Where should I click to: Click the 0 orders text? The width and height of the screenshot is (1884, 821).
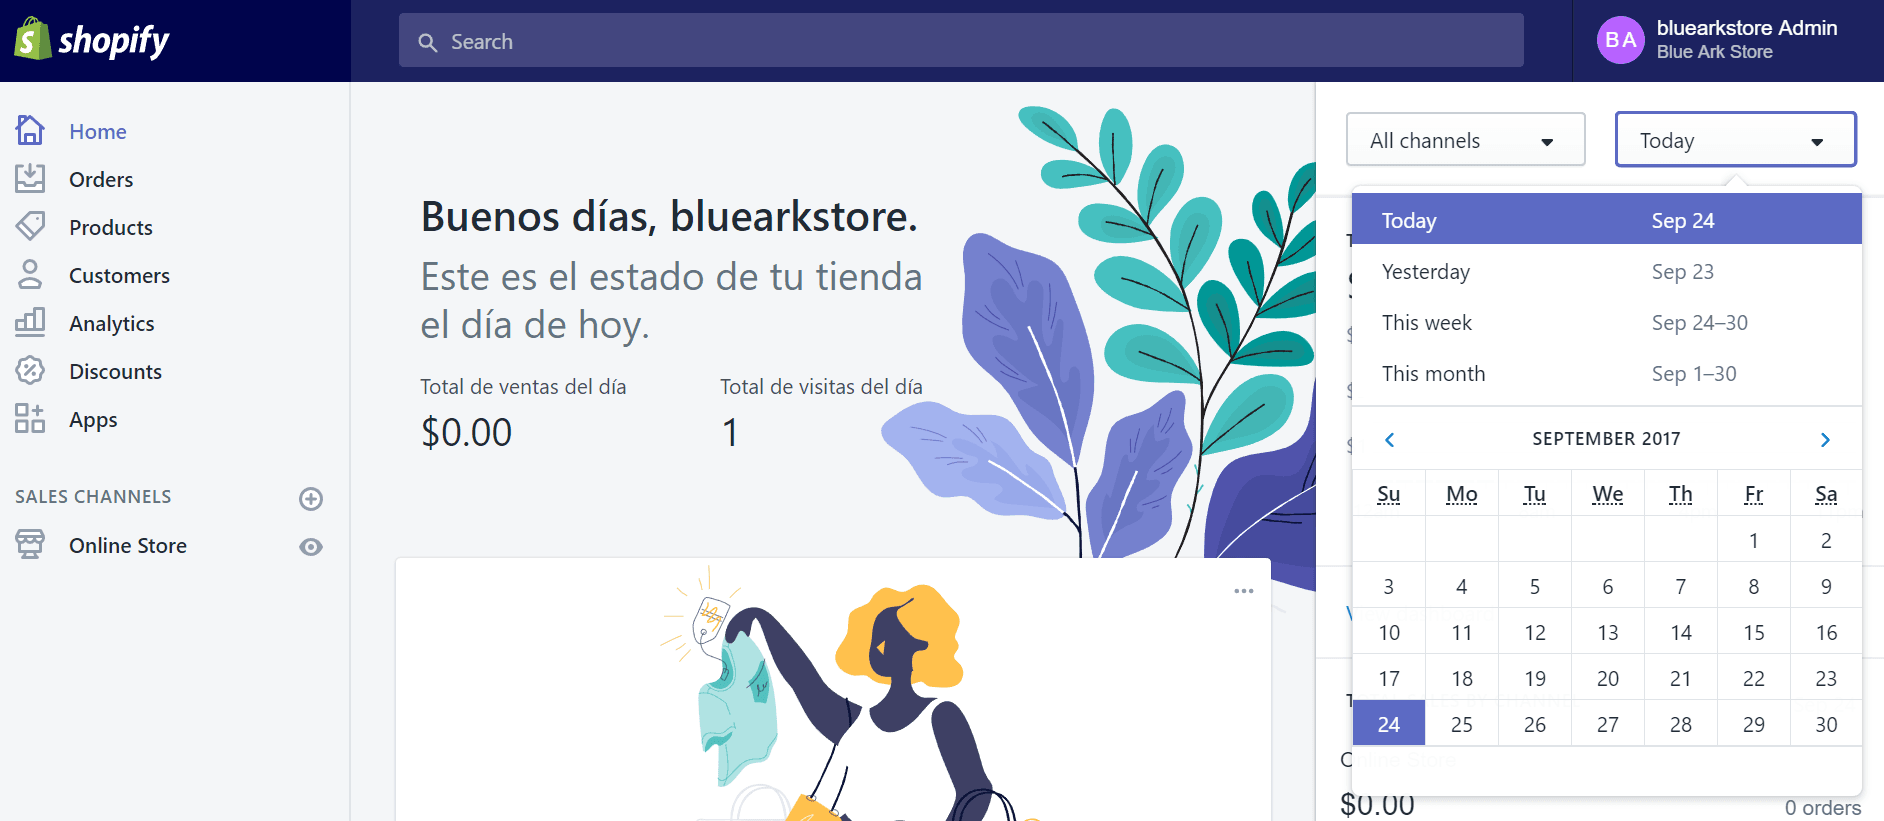[1823, 808]
